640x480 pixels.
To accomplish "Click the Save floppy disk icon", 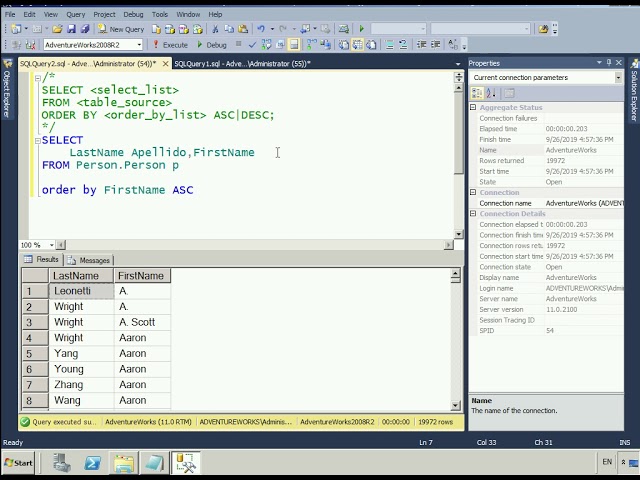I will point(71,29).
